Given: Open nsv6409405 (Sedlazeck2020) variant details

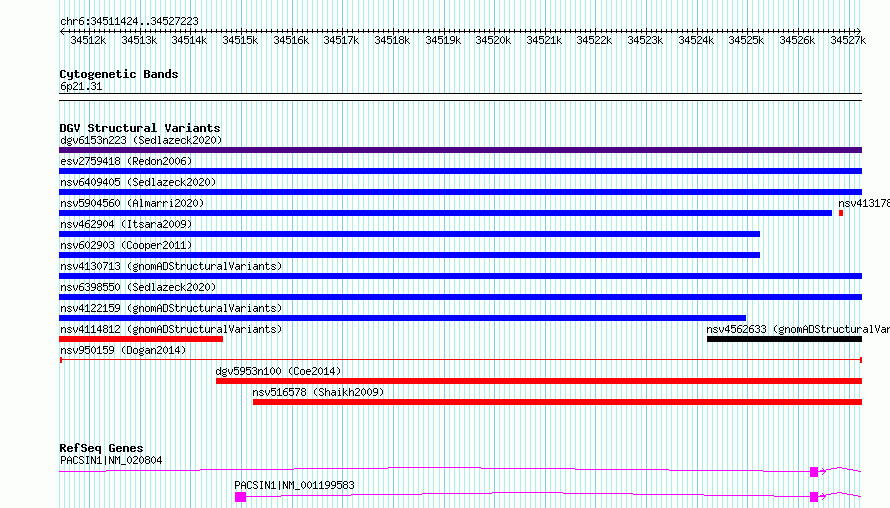Looking at the screenshot, I should pos(138,182).
